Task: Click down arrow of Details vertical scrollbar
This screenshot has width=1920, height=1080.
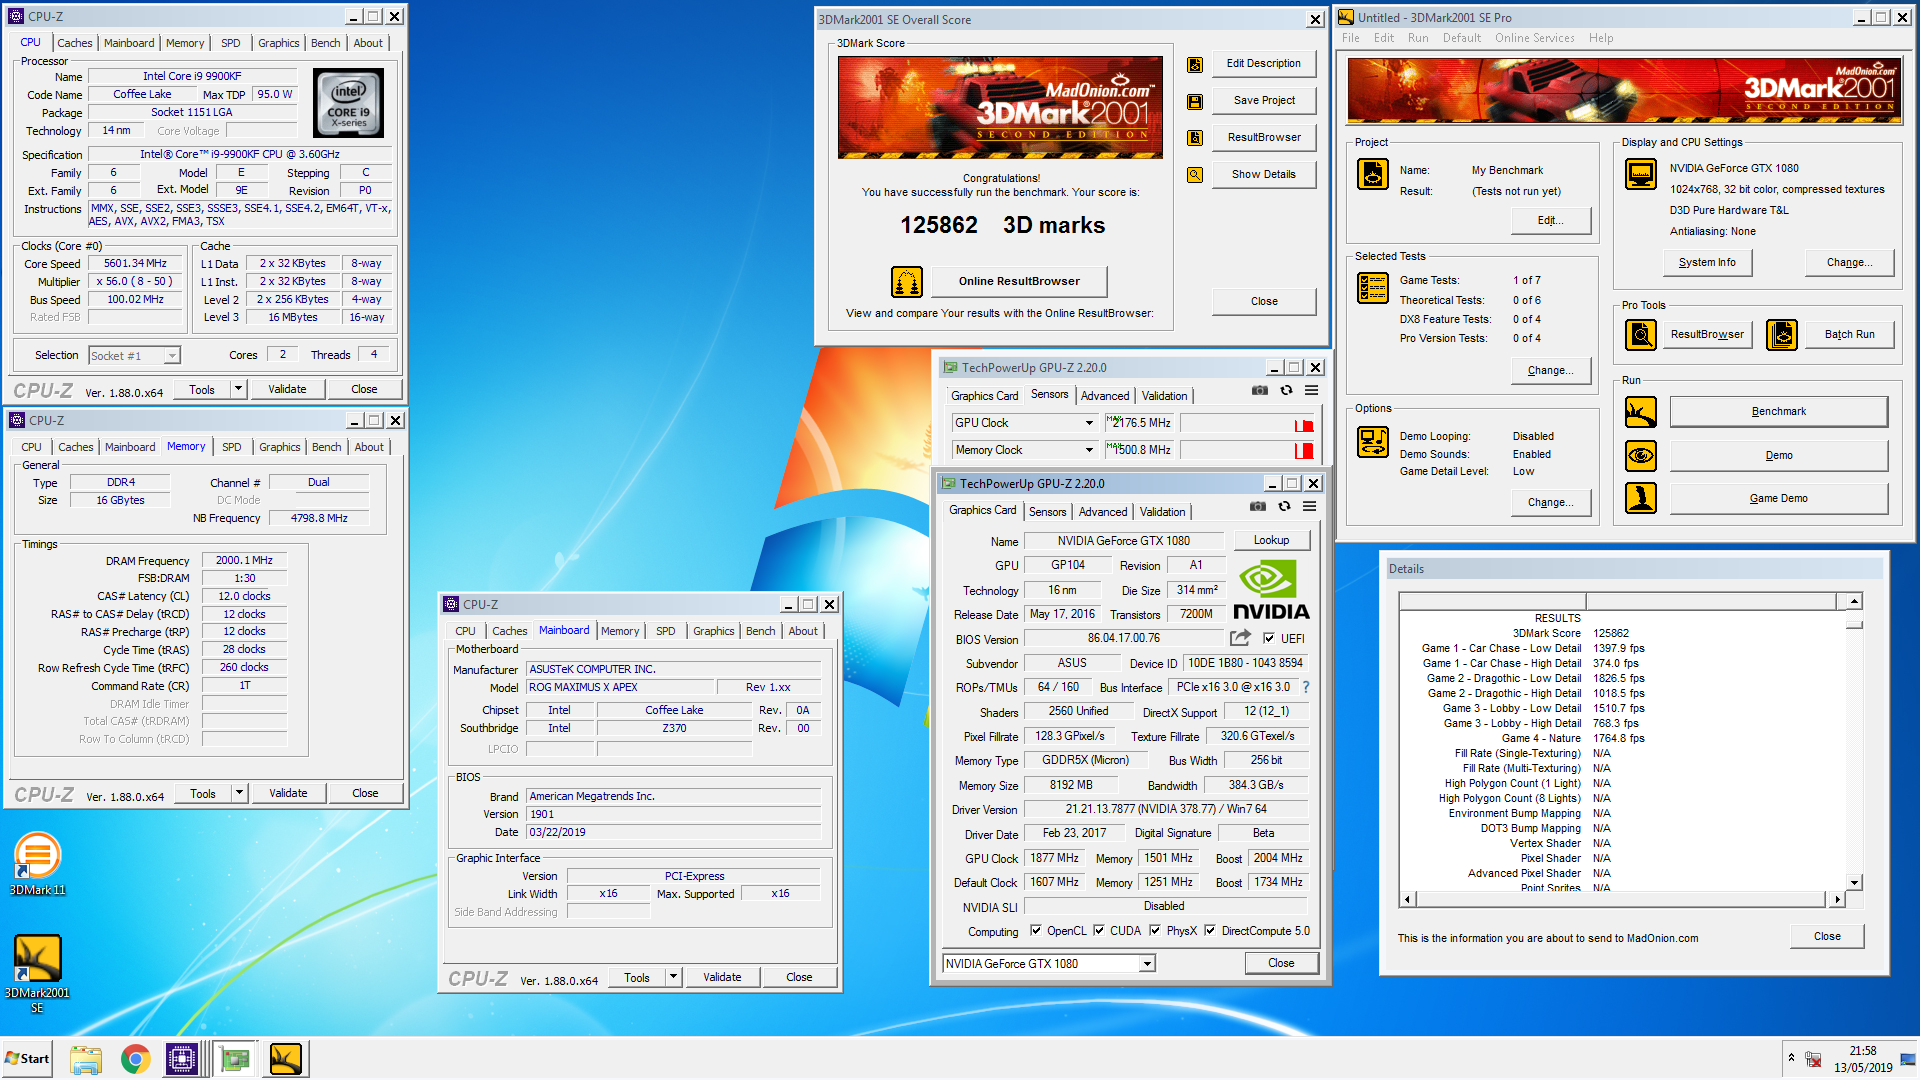Action: point(1854,883)
